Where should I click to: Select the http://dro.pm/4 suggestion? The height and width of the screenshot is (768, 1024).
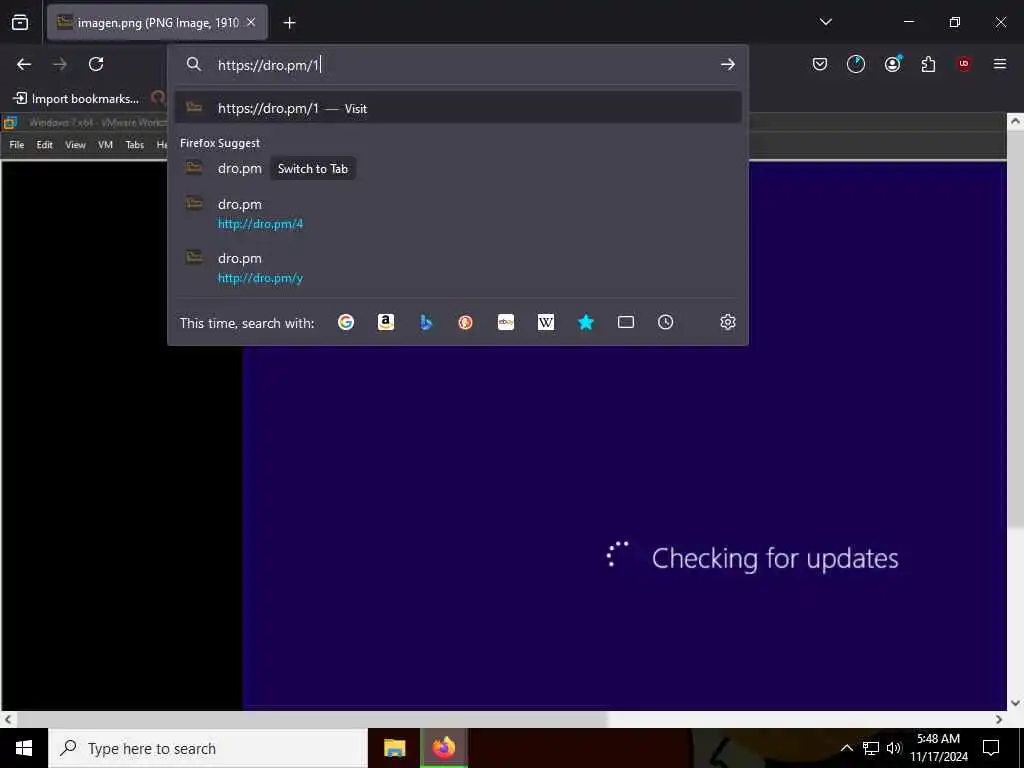tap(458, 214)
